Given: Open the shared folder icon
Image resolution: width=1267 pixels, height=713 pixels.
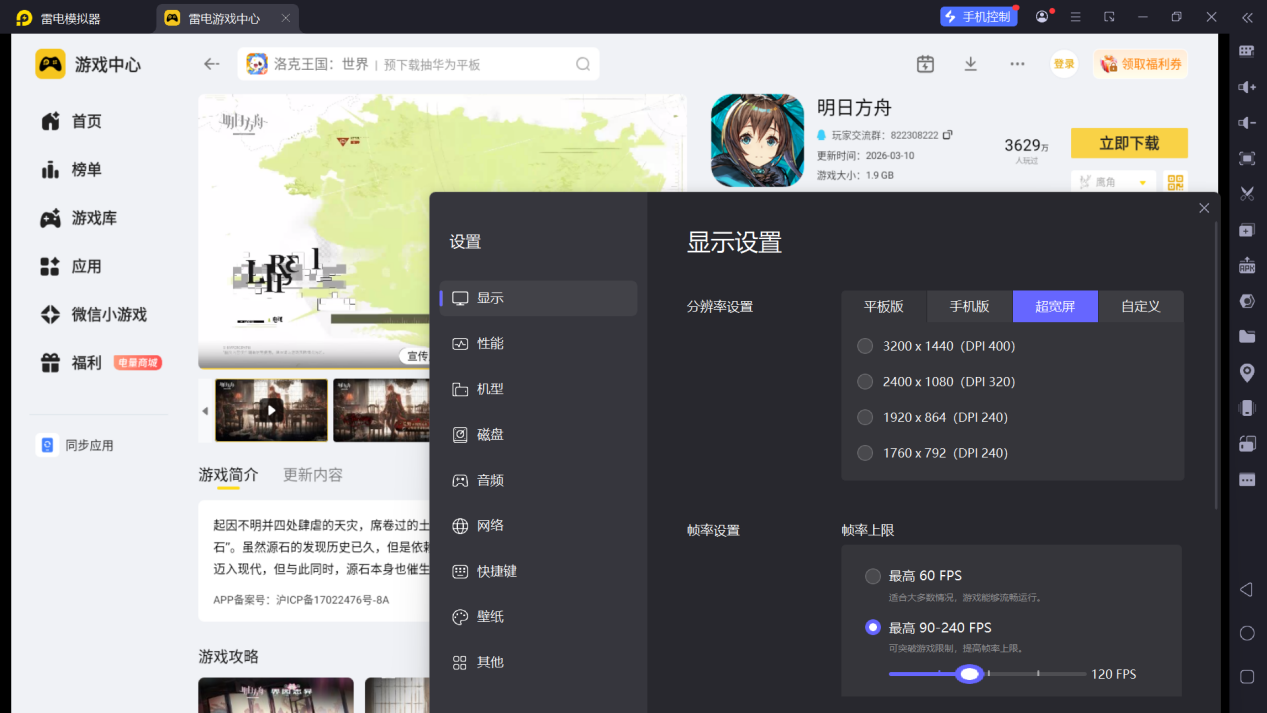Looking at the screenshot, I should pyautogui.click(x=1246, y=336).
